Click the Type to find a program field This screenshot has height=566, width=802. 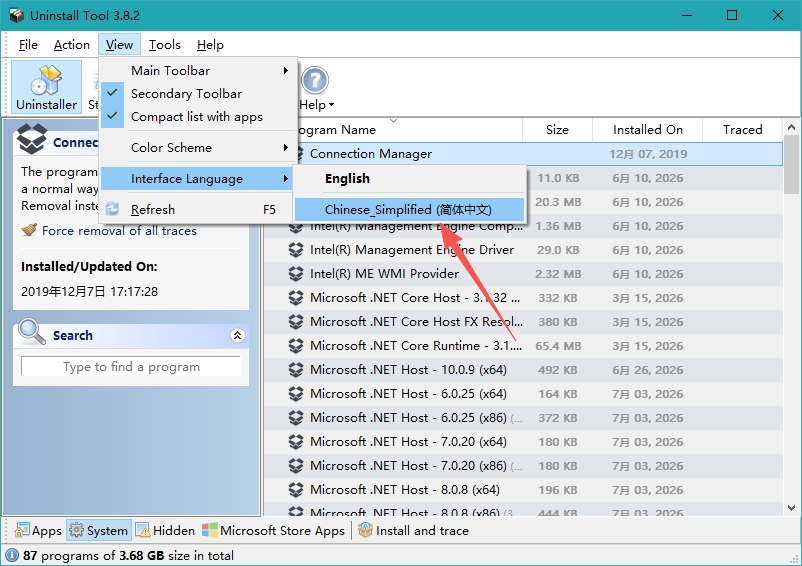tap(131, 367)
